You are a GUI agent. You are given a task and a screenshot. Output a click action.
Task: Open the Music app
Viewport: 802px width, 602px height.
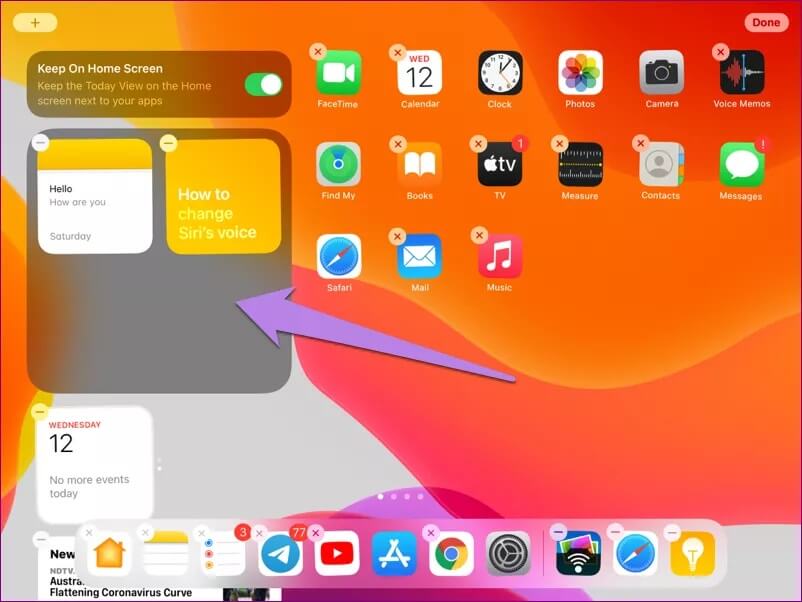(500, 256)
